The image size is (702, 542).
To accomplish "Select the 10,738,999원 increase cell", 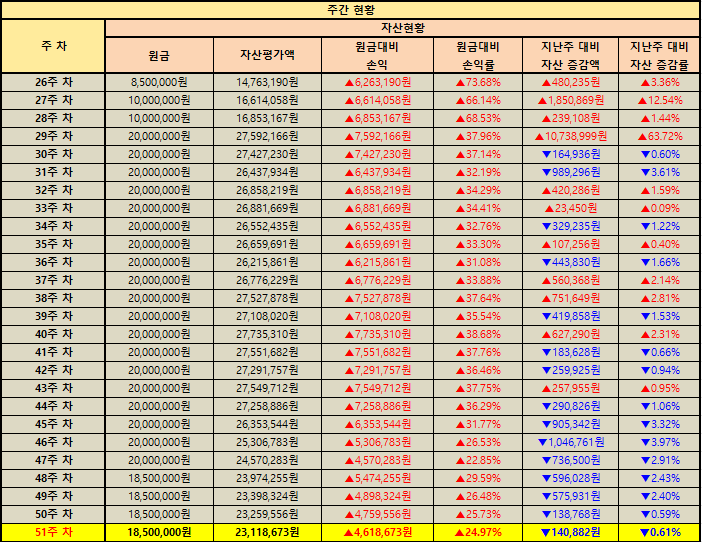I will pos(570,136).
